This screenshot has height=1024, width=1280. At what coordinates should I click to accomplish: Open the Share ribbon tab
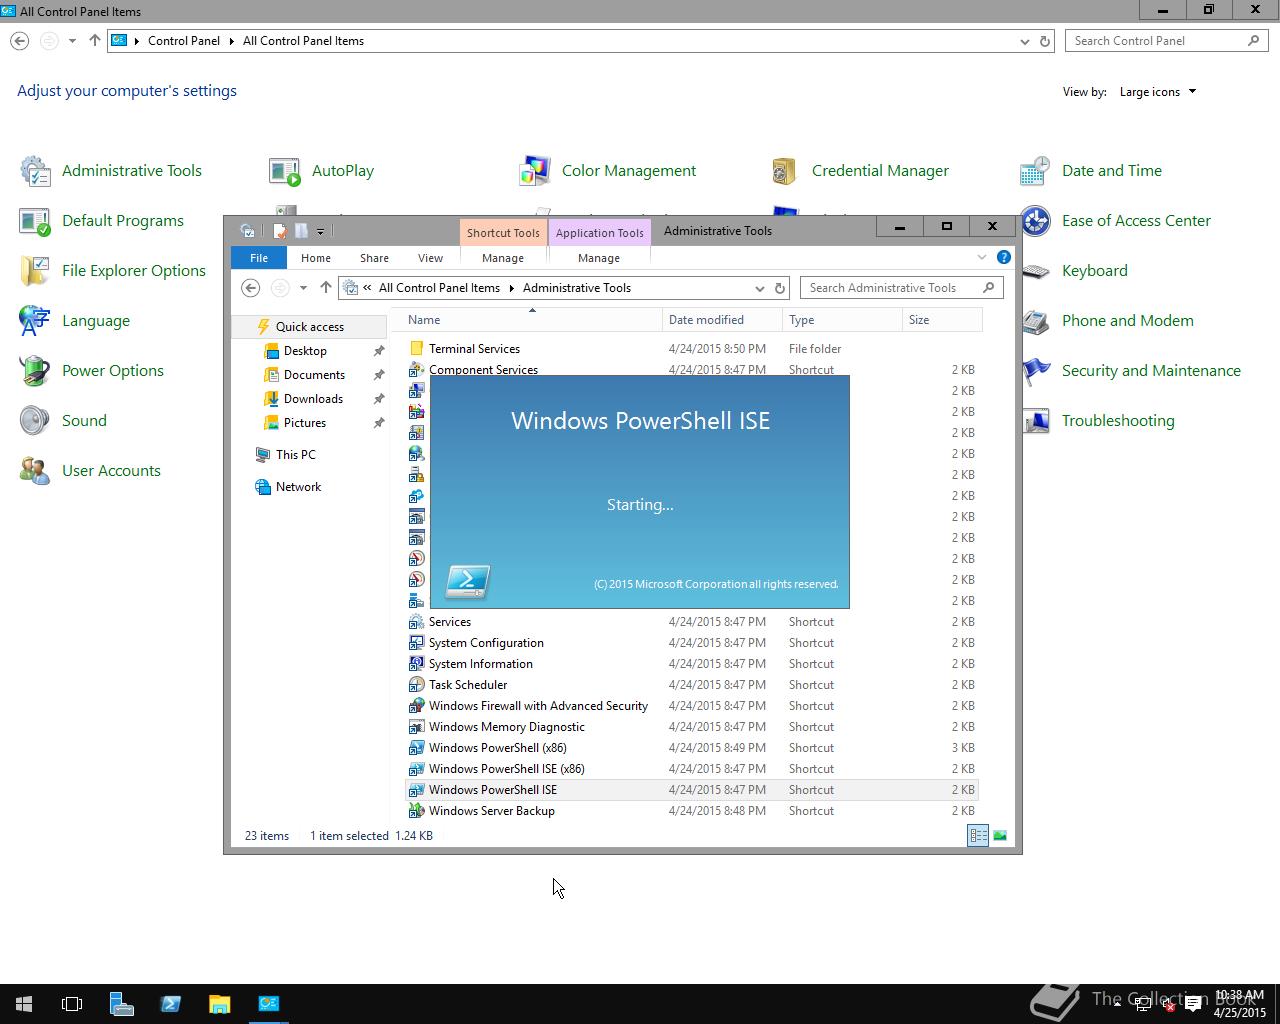[374, 258]
